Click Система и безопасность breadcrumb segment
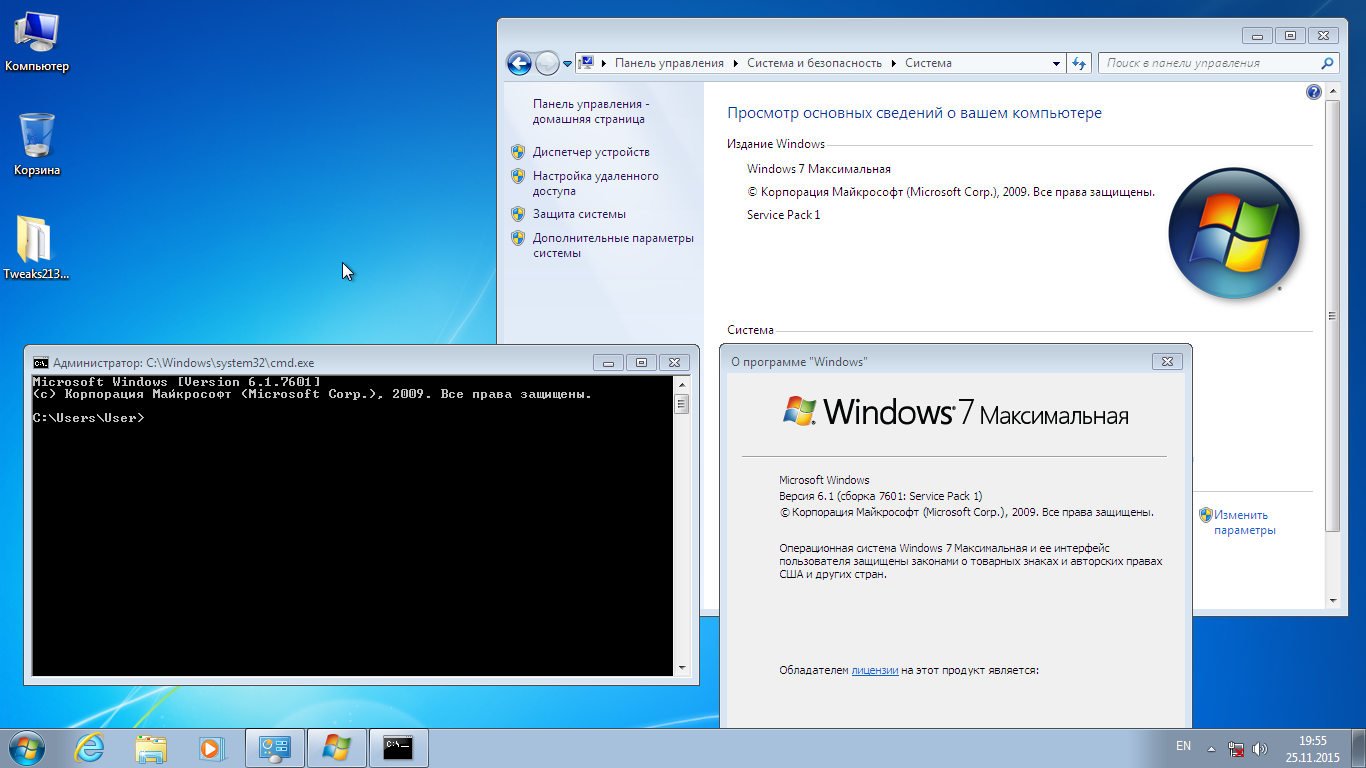Image resolution: width=1366 pixels, height=768 pixels. point(814,63)
